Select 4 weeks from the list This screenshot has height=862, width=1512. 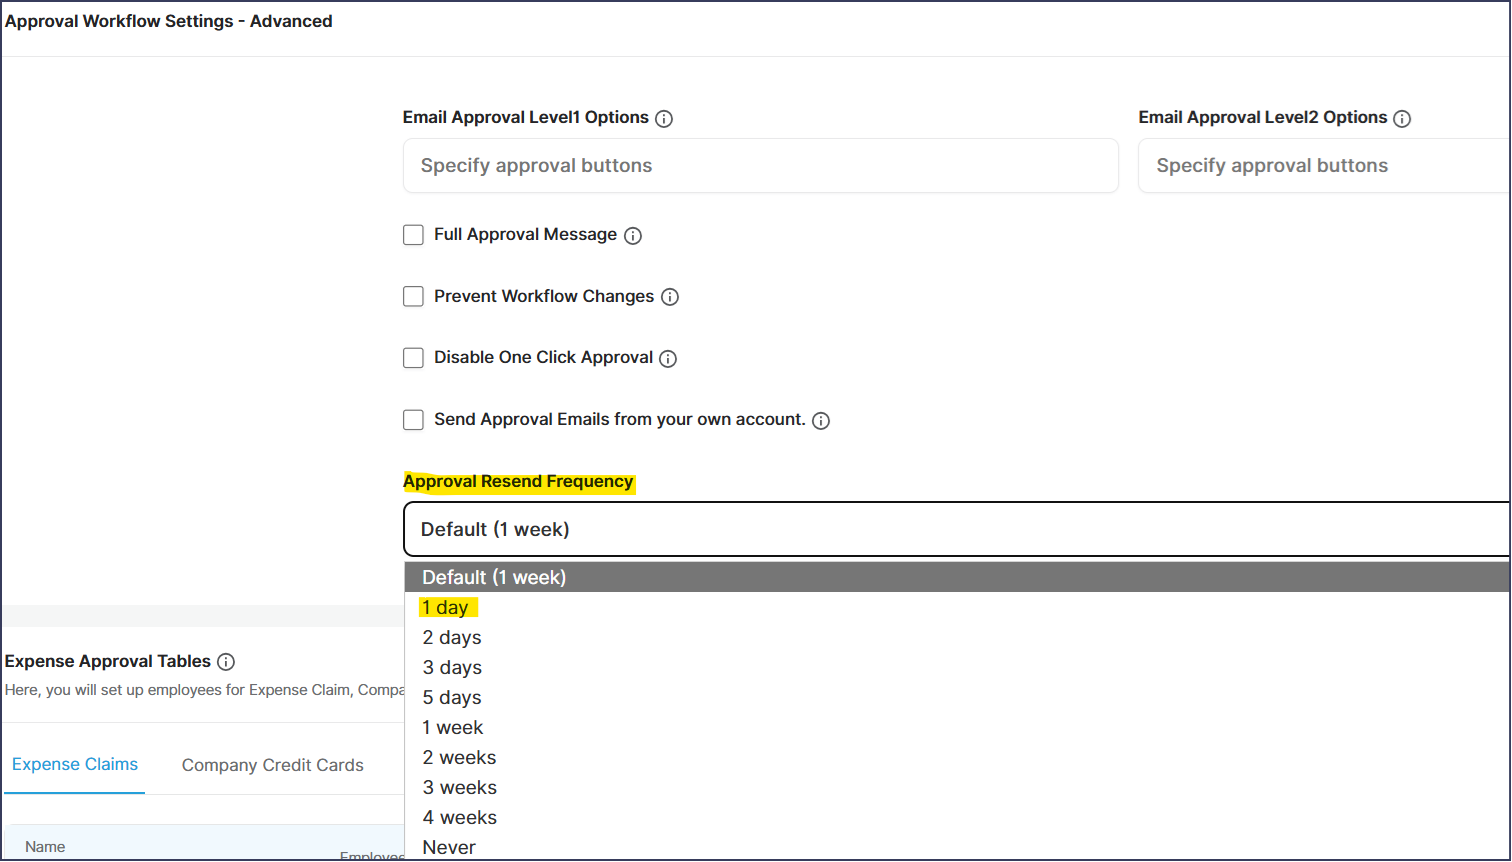[x=958, y=817]
